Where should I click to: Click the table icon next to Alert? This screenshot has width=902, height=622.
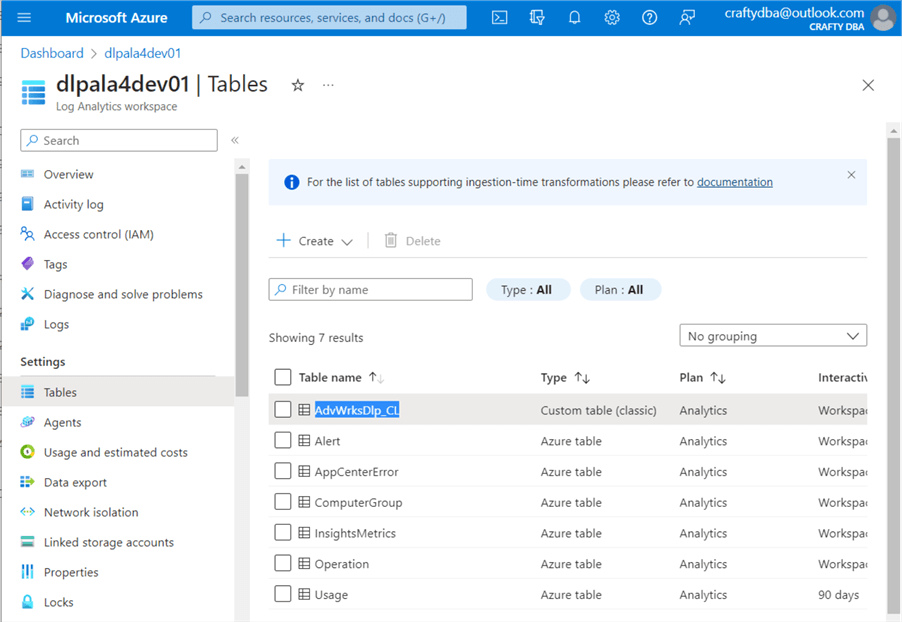coord(304,441)
